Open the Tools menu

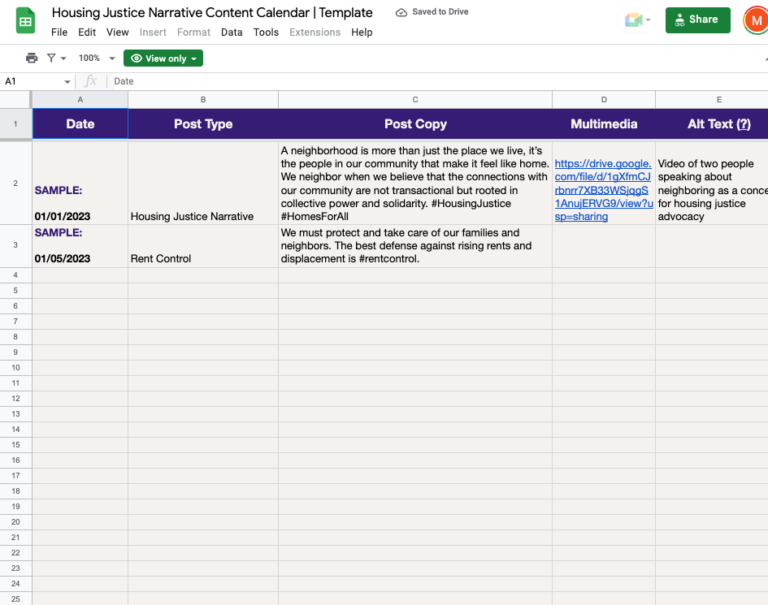click(x=266, y=32)
